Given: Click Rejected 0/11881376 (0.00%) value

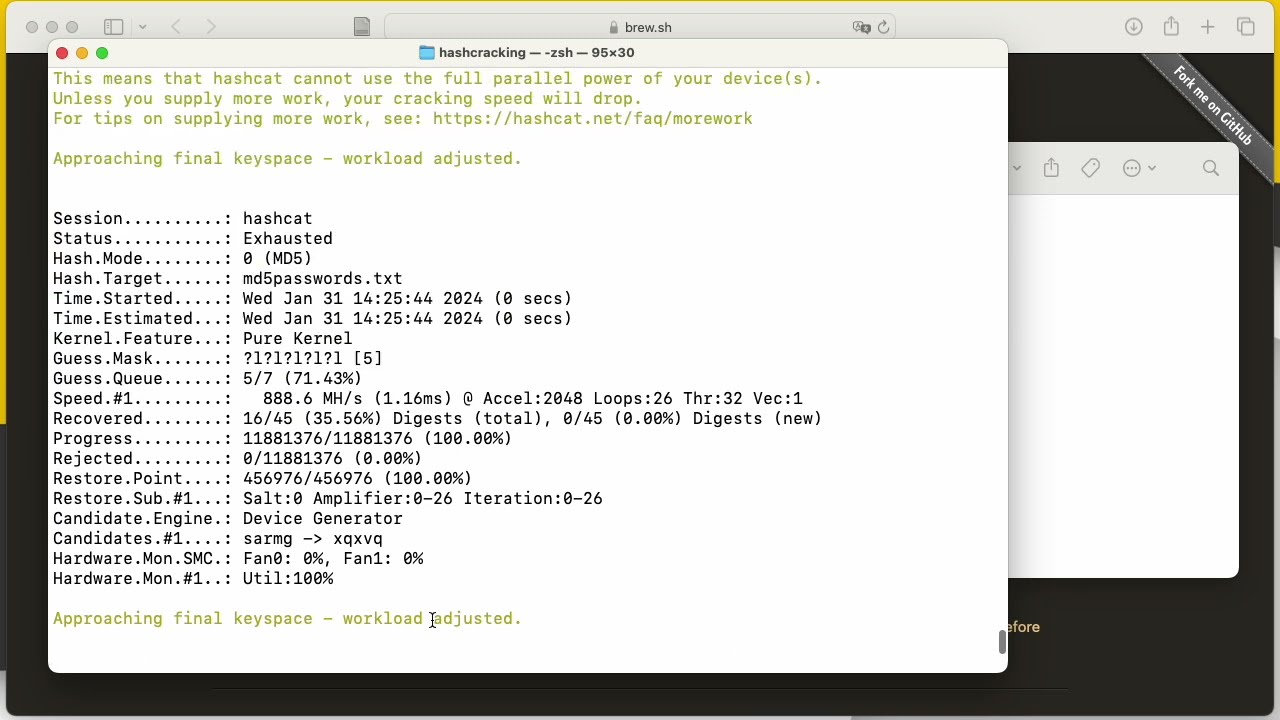Looking at the screenshot, I should click(x=332, y=459).
